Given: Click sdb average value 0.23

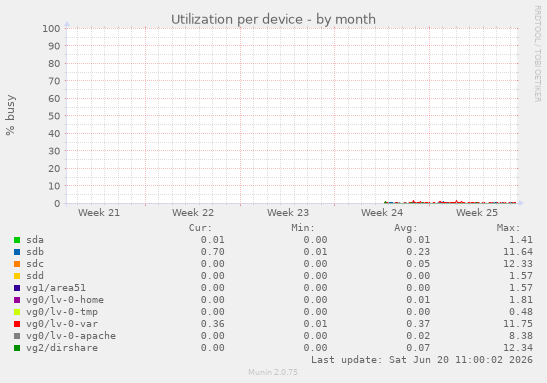Looking at the screenshot, I should [x=418, y=252].
